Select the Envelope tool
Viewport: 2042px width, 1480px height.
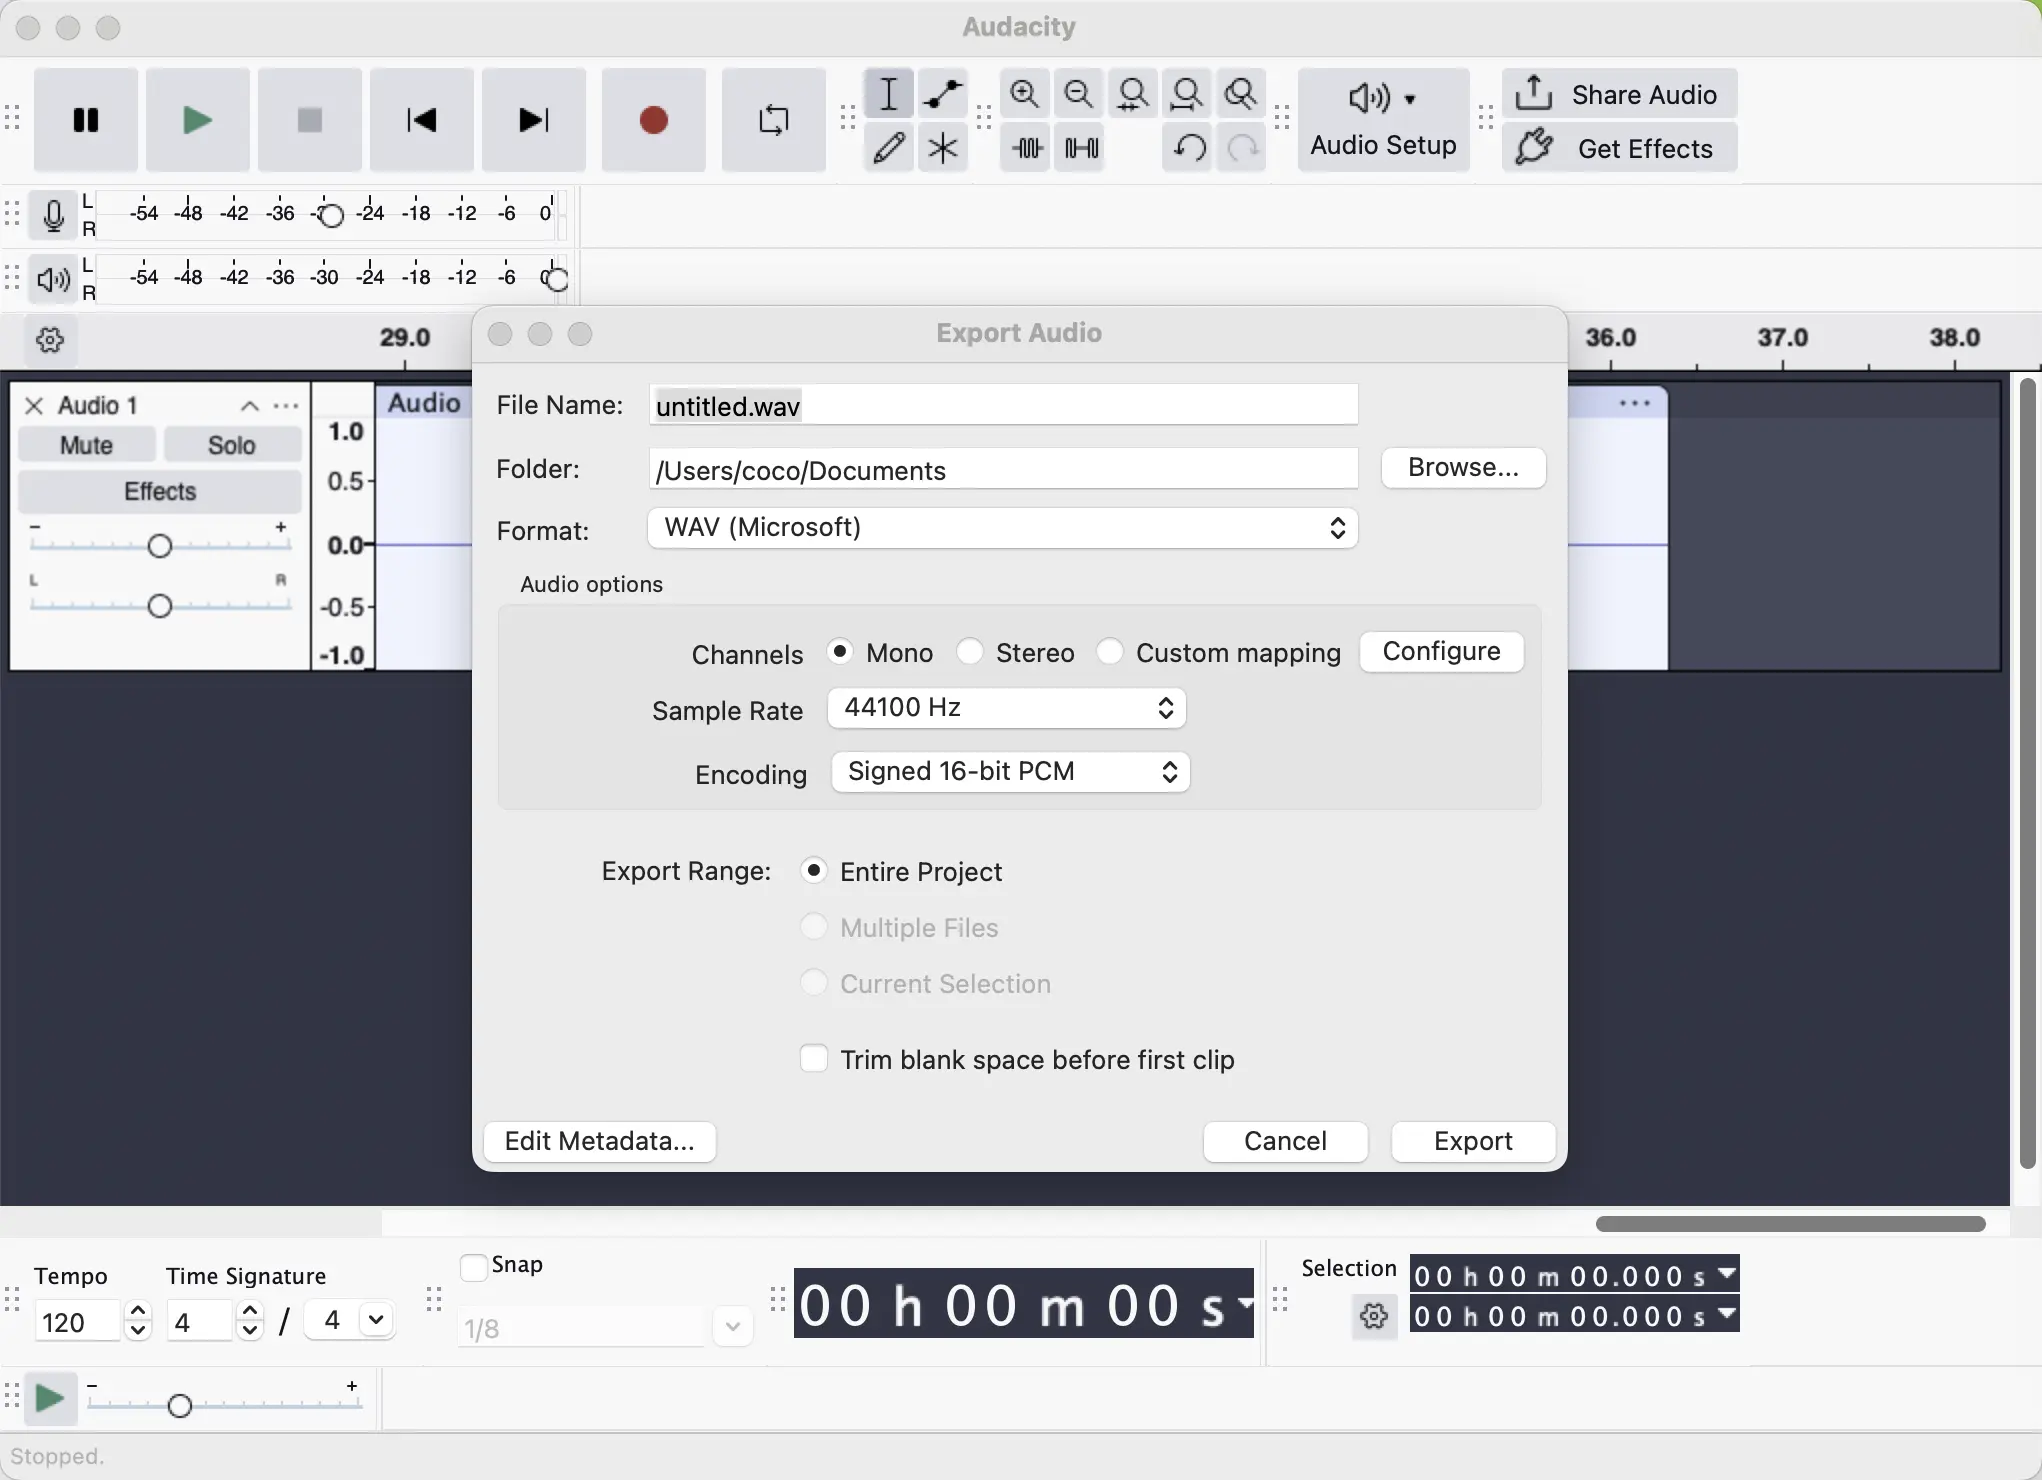(942, 95)
